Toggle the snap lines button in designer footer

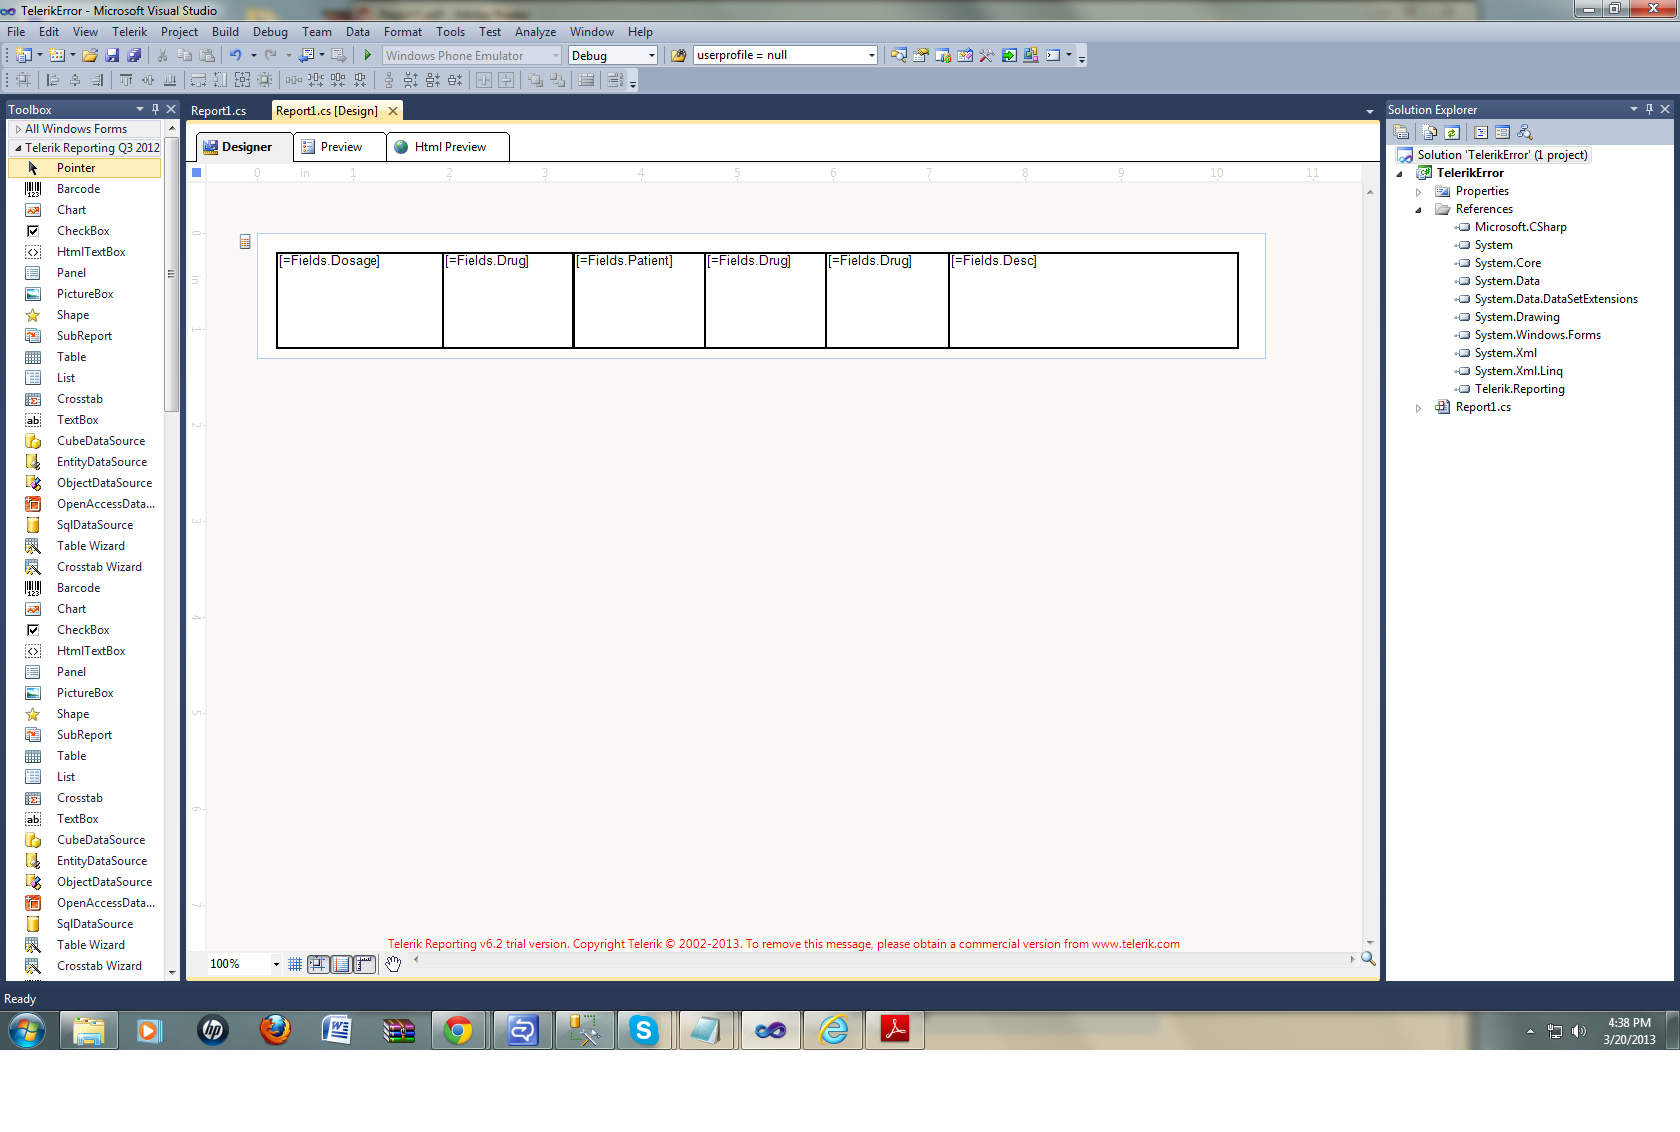[x=341, y=964]
